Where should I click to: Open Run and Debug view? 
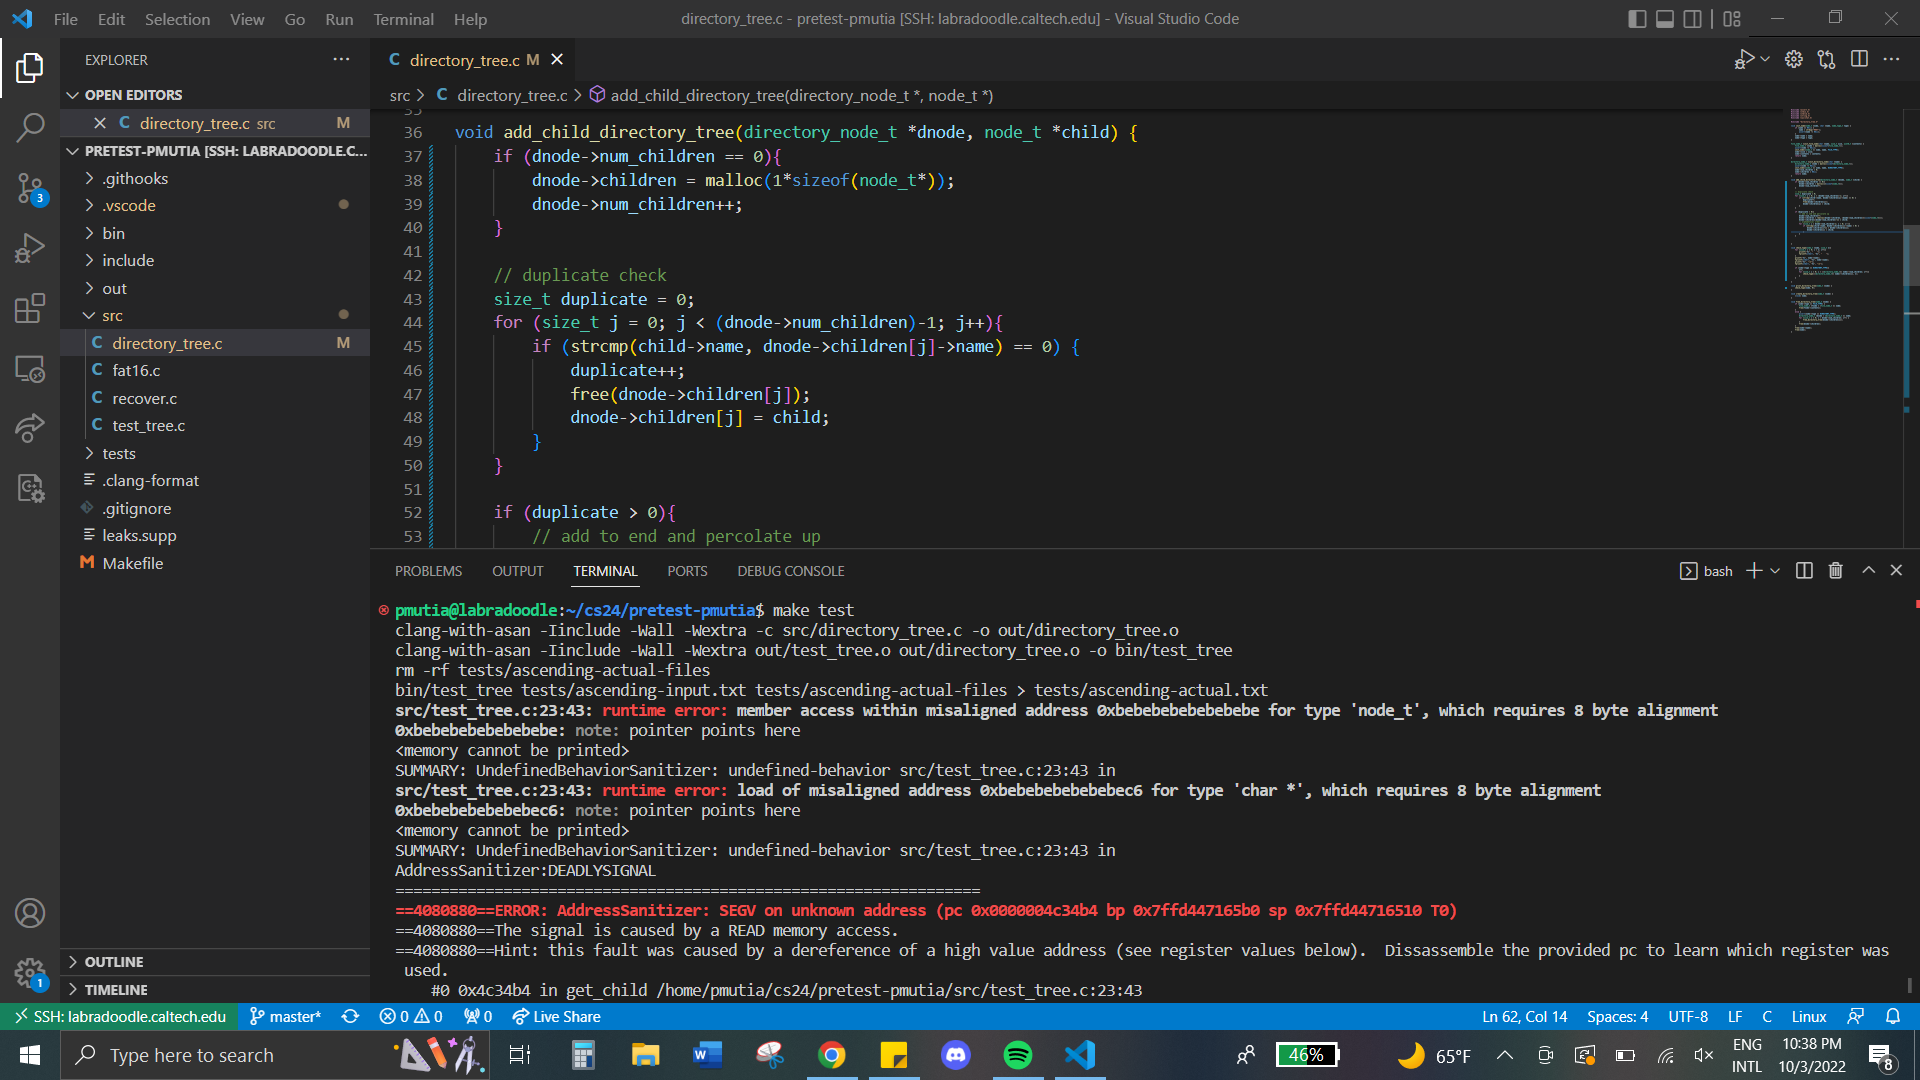click(30, 248)
